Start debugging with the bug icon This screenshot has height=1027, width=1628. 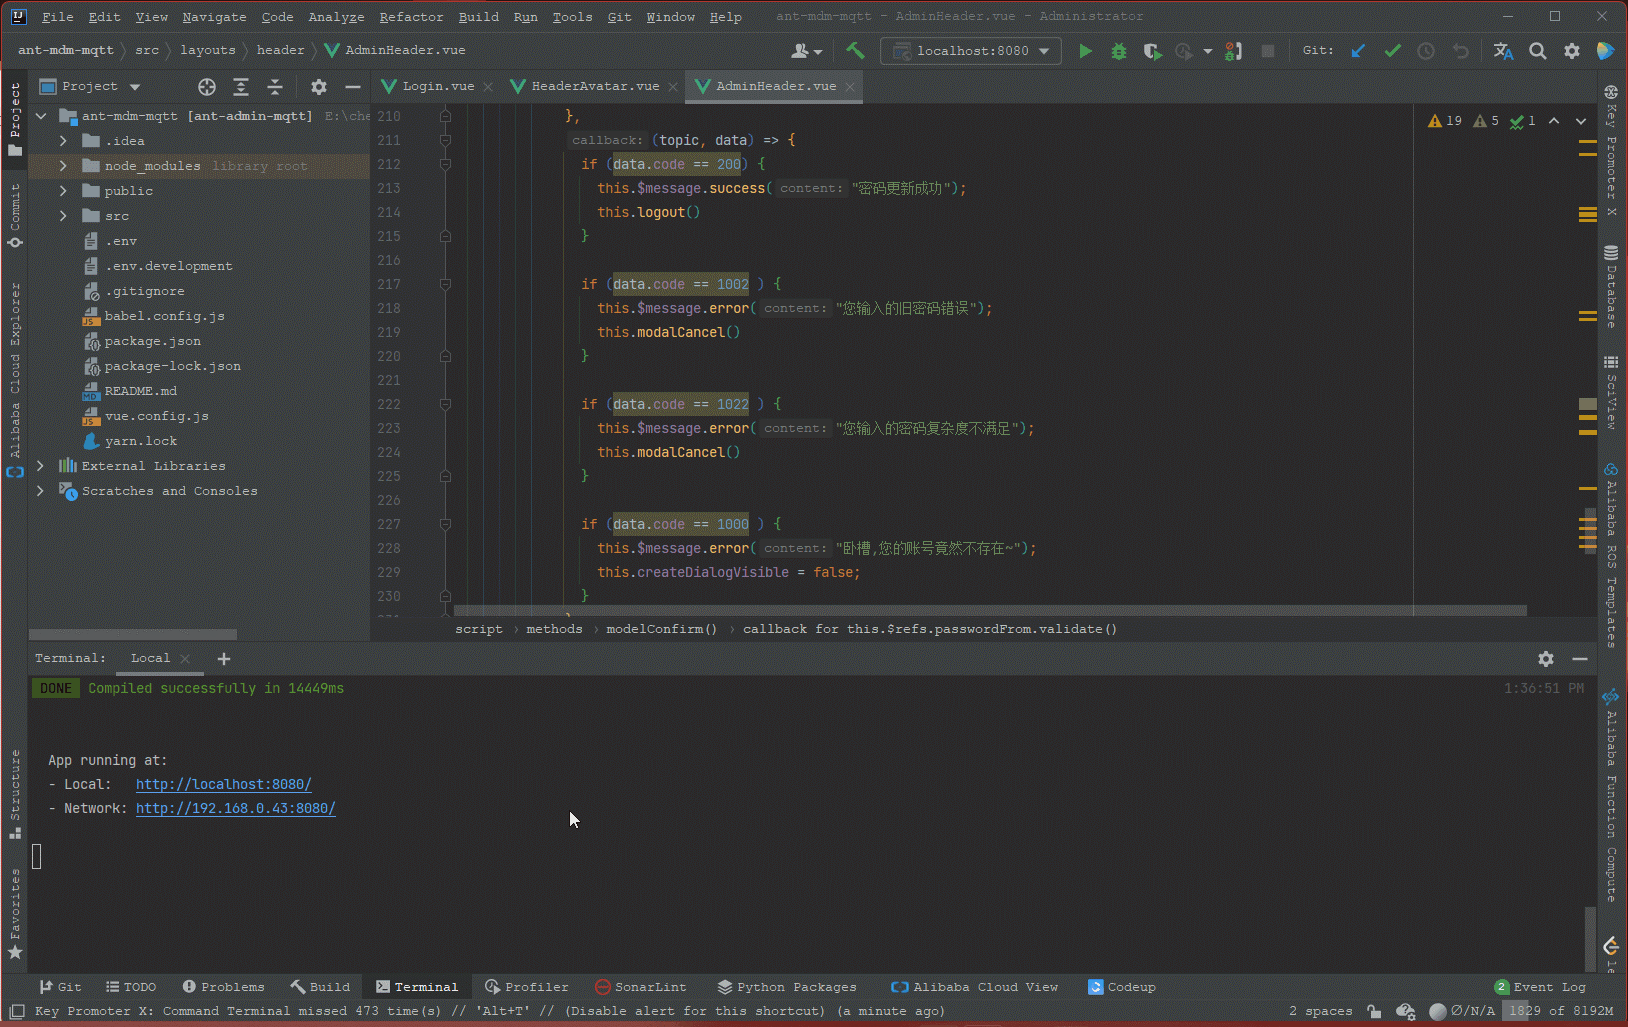1119,51
